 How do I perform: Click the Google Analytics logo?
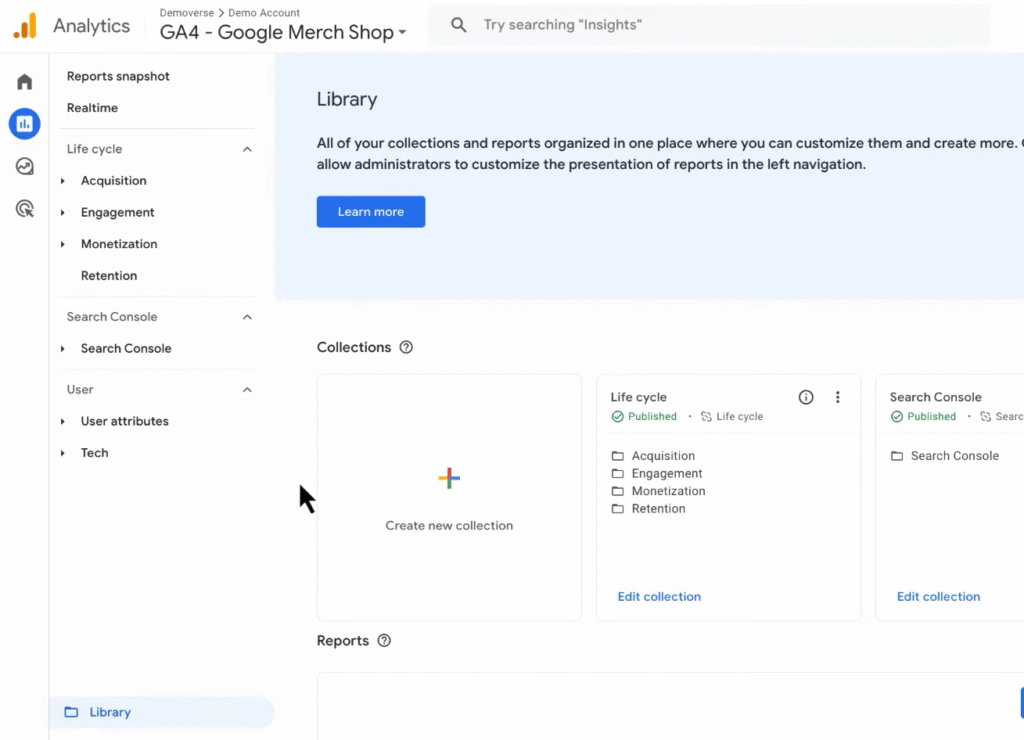click(25, 26)
